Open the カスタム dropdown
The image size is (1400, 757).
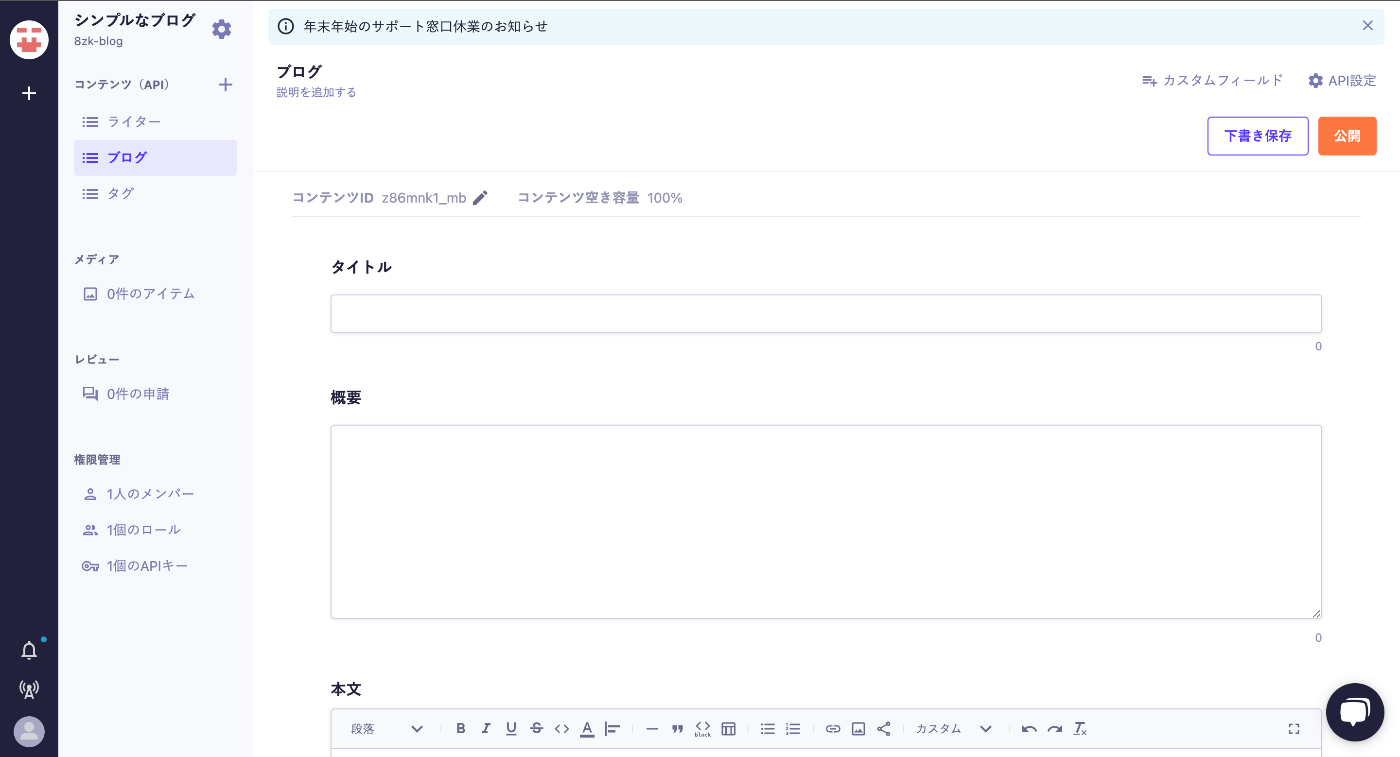pos(953,729)
